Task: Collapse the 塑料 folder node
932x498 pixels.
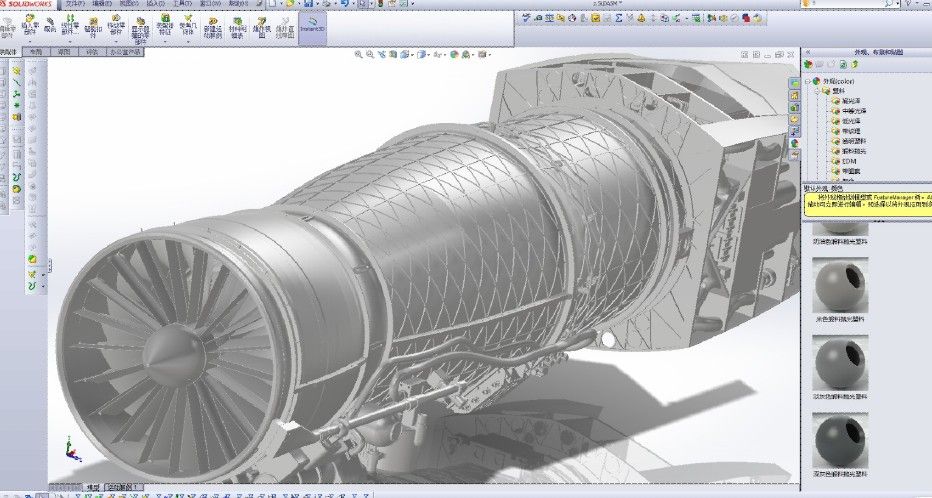Action: click(x=817, y=92)
